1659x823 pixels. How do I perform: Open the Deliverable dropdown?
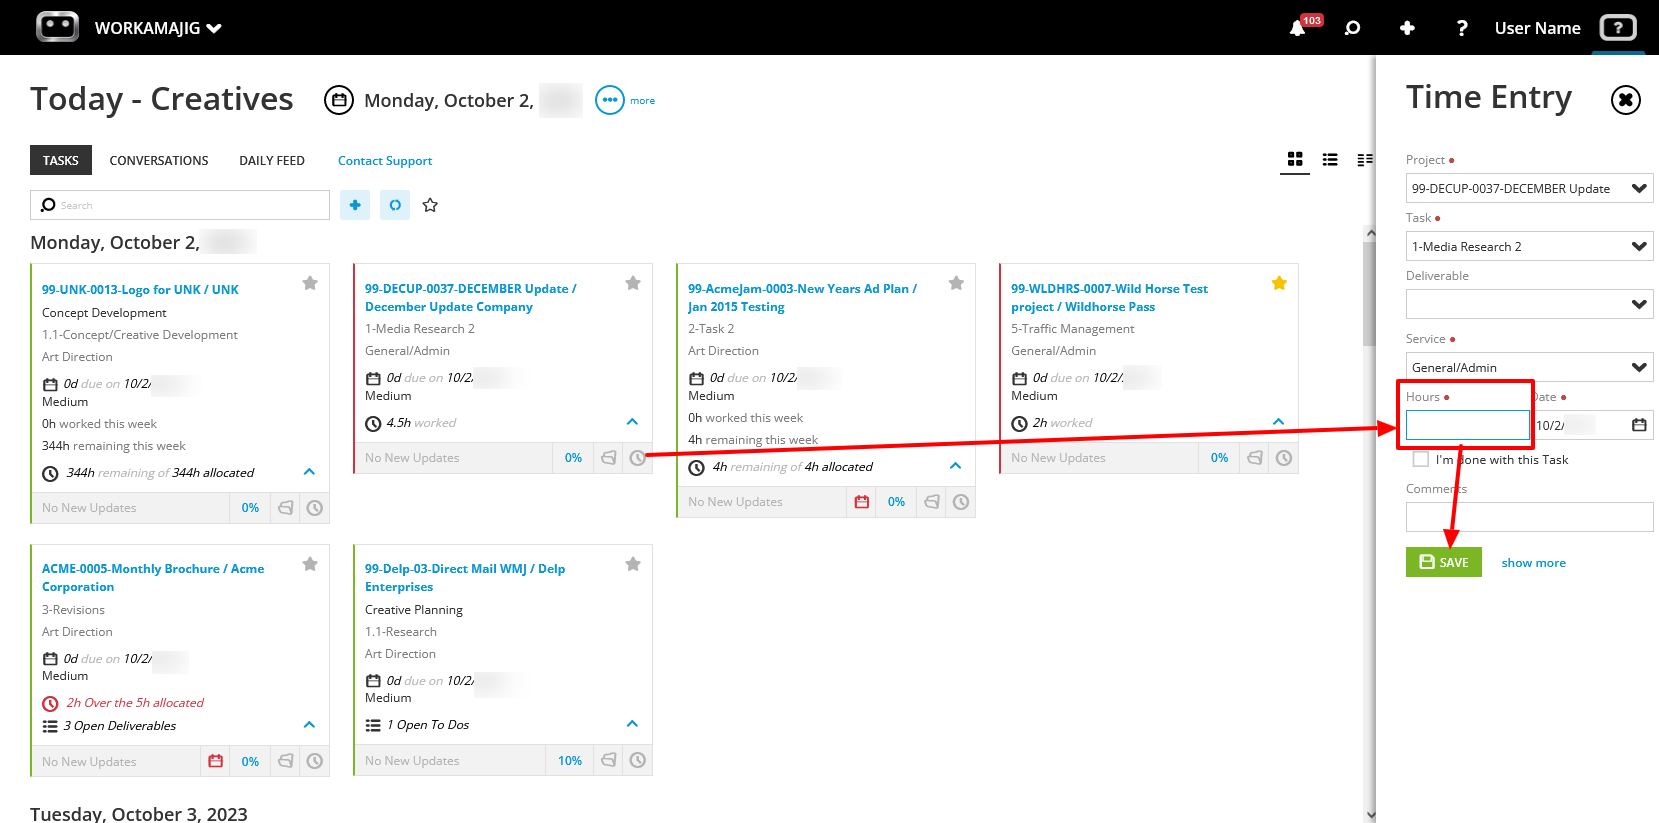[1529, 304]
